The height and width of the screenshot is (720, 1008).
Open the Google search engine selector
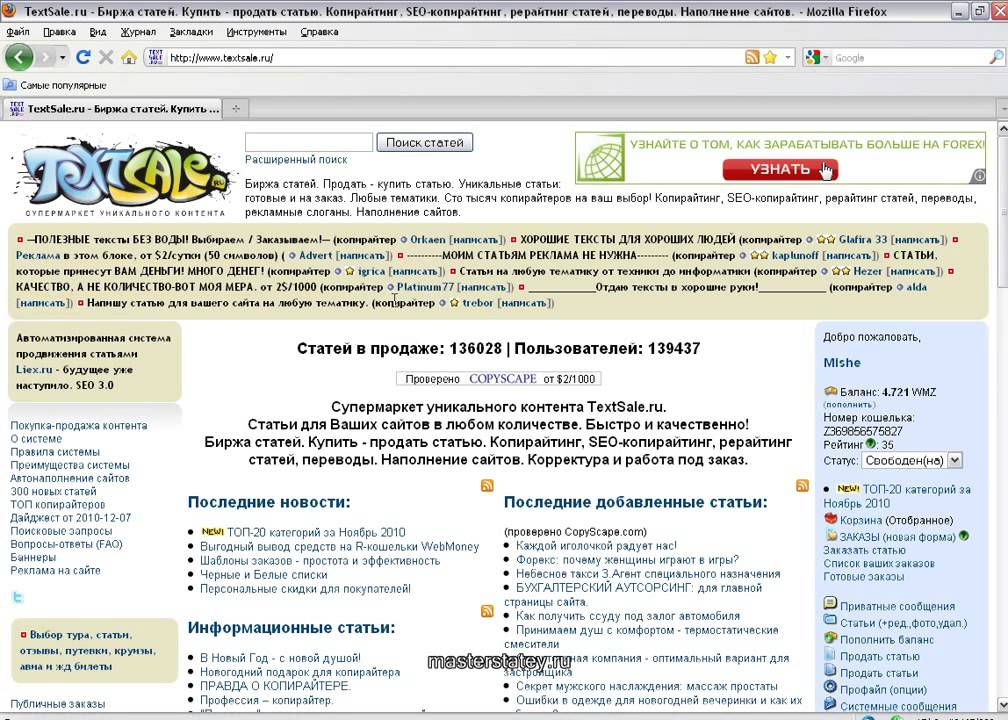(x=816, y=57)
